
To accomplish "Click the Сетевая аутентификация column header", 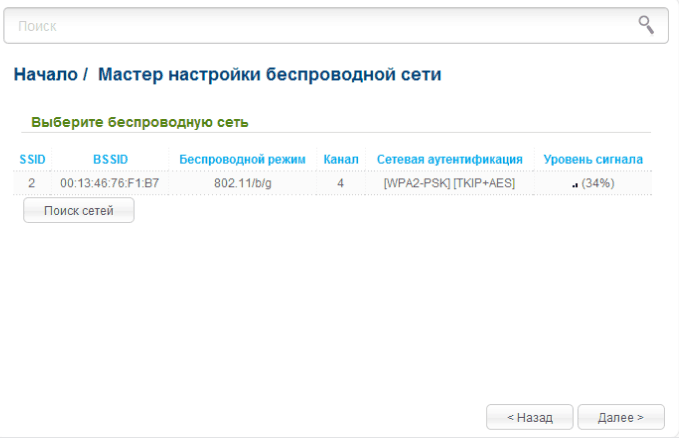I will (x=449, y=159).
